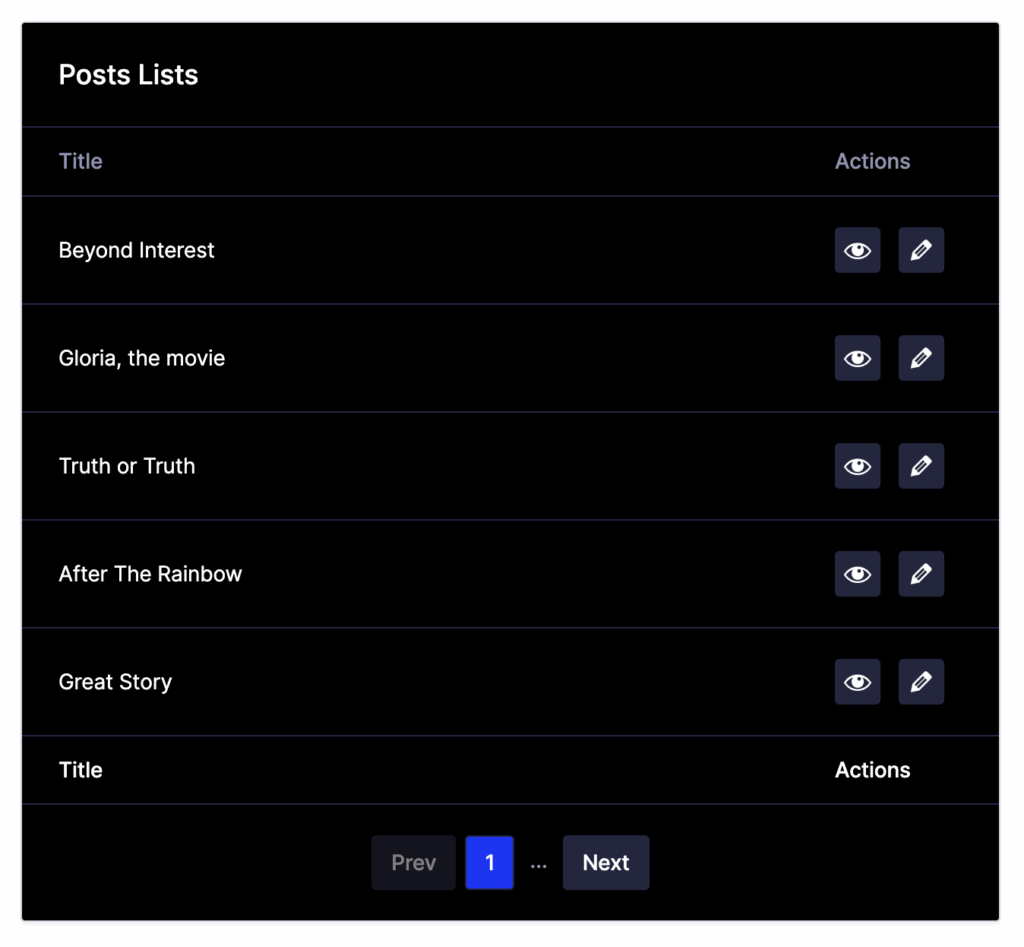The image size is (1024, 947).
Task: Open the view icon for Truth or Truth
Action: click(x=857, y=466)
